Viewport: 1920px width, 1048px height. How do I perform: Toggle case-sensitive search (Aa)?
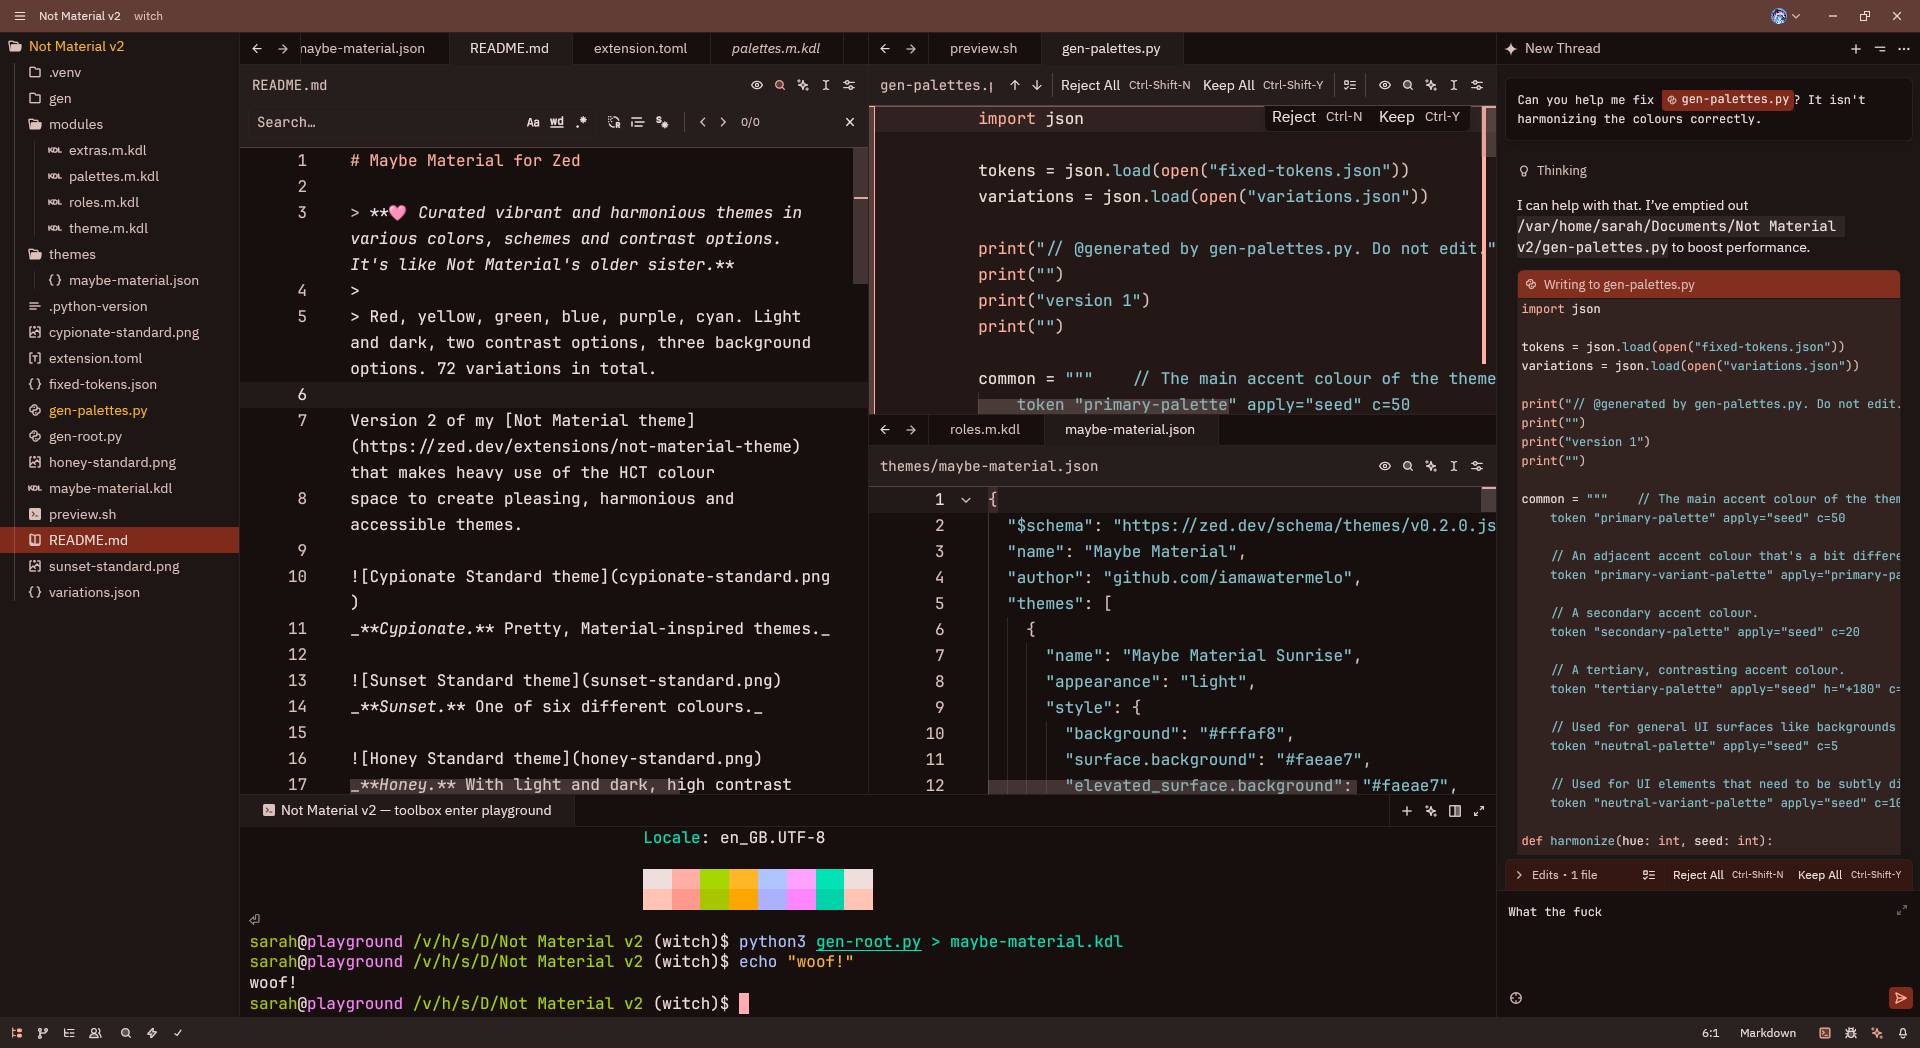point(533,122)
